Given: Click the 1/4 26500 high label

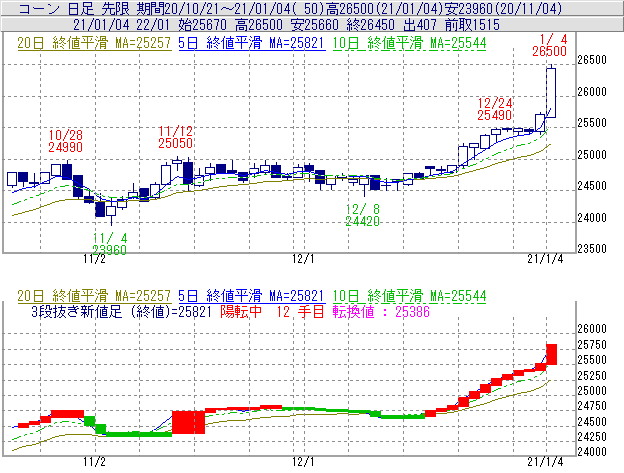Looking at the screenshot, I should tap(549, 45).
